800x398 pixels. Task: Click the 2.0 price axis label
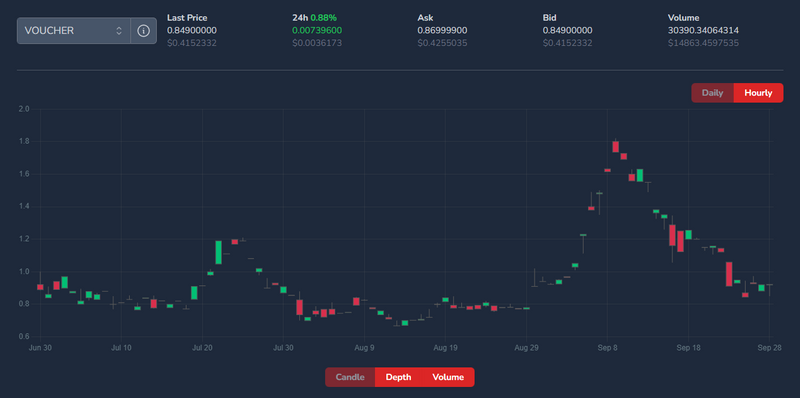click(24, 109)
